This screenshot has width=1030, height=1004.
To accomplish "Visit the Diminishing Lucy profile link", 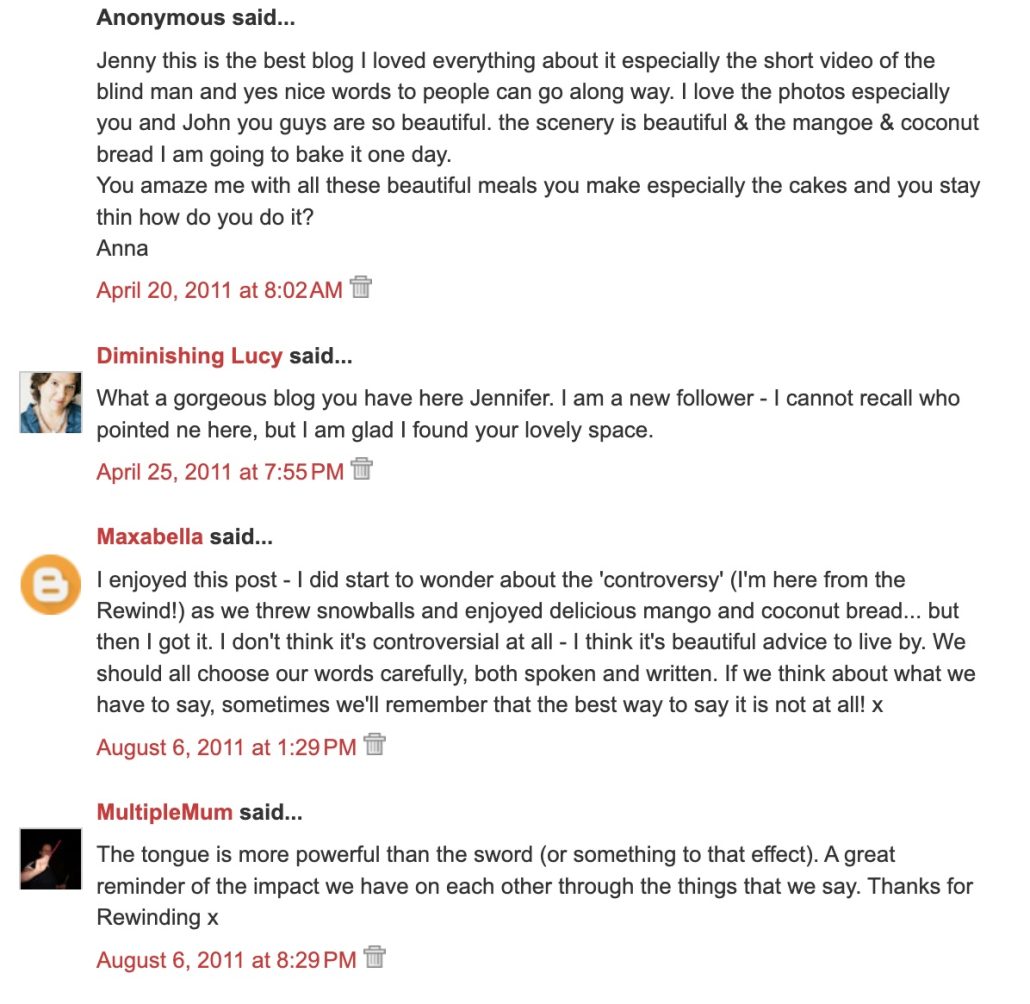I will [189, 356].
